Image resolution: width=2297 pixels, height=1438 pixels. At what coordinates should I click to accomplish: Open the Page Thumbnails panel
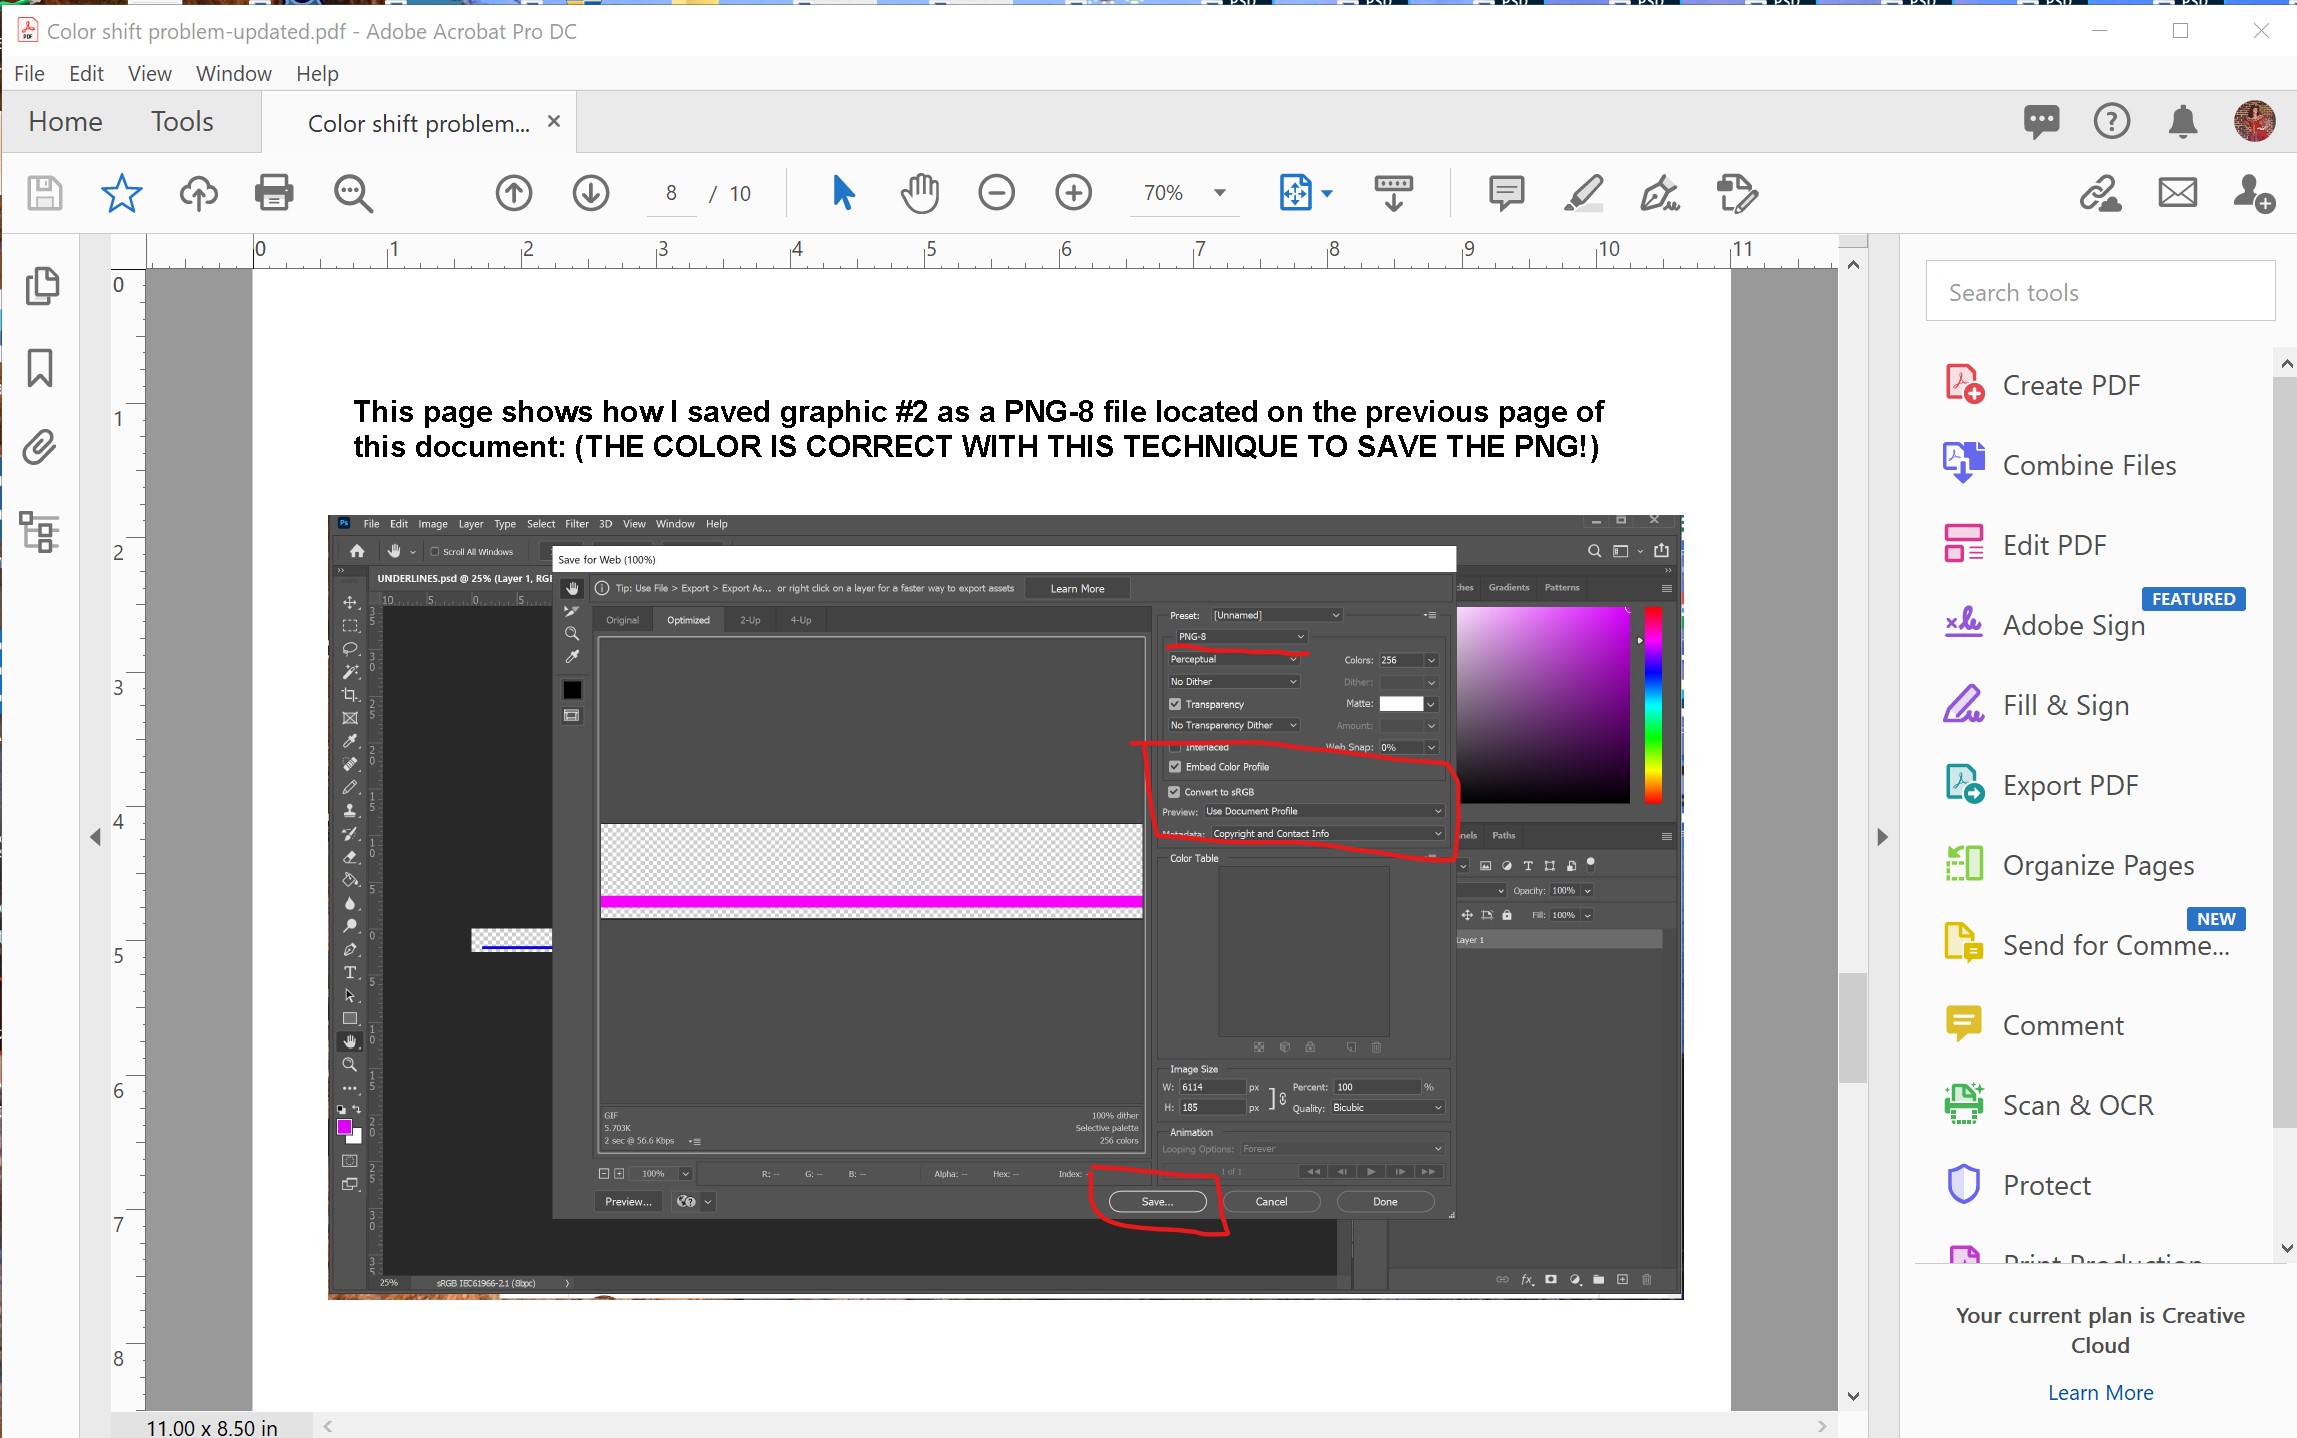click(41, 287)
